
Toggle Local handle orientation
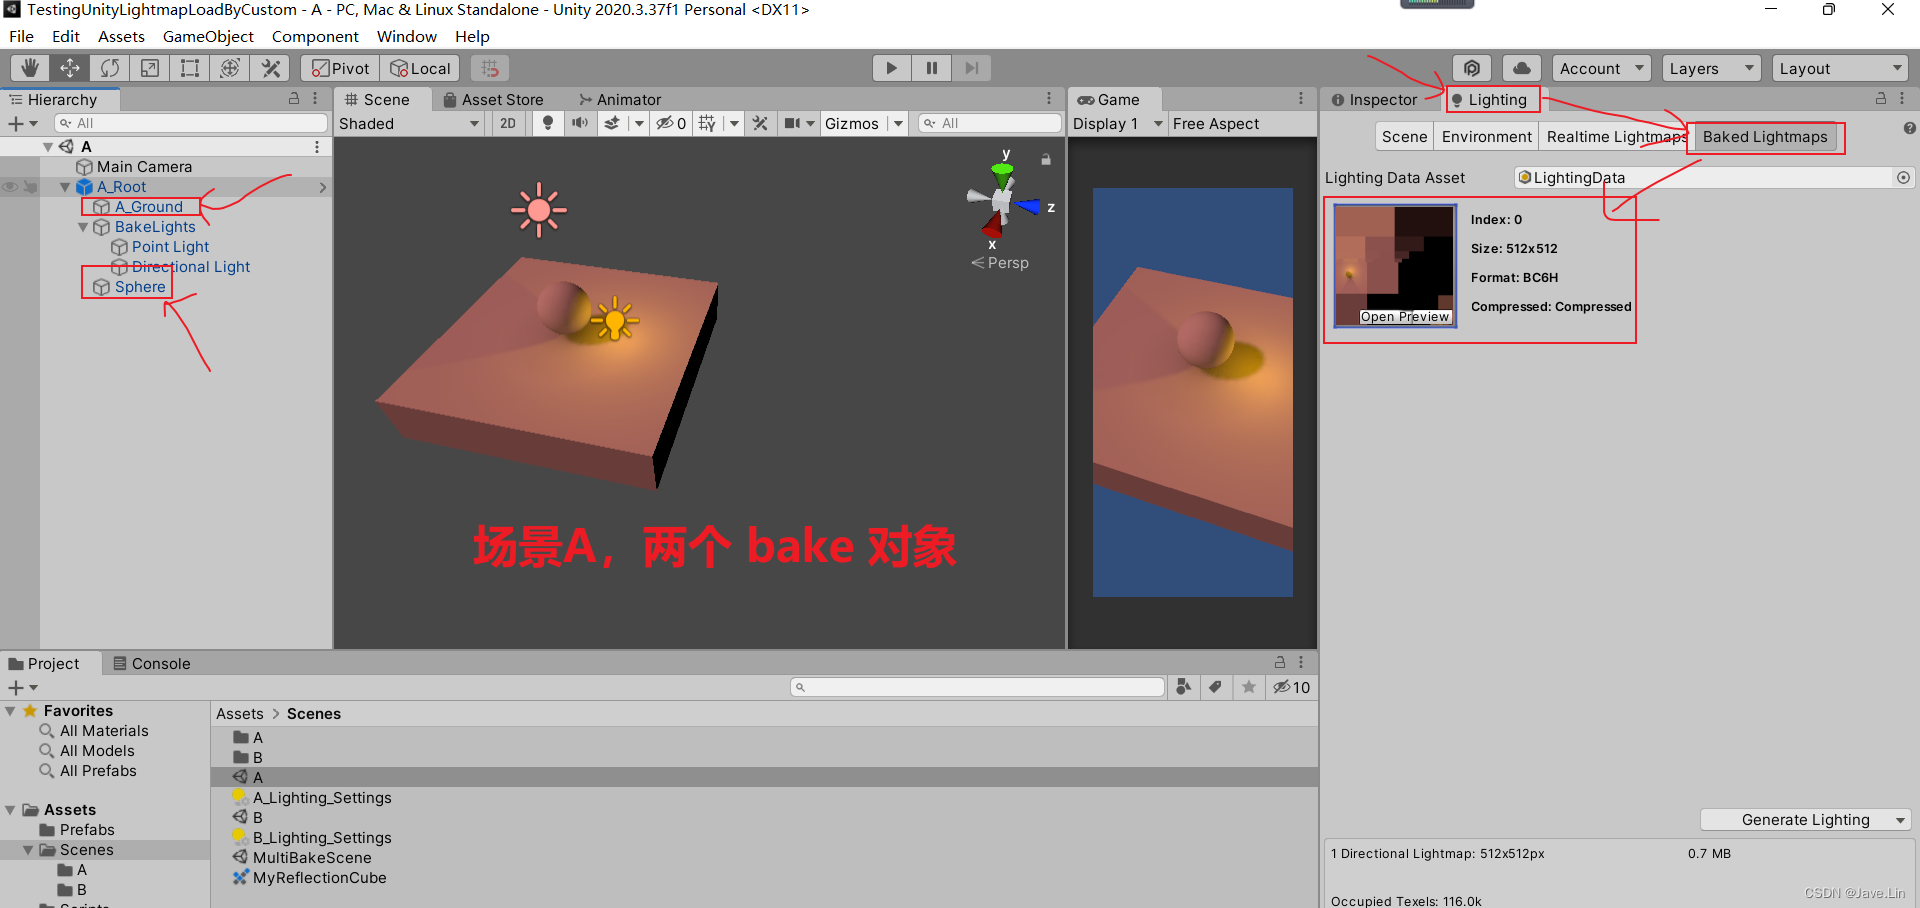420,67
